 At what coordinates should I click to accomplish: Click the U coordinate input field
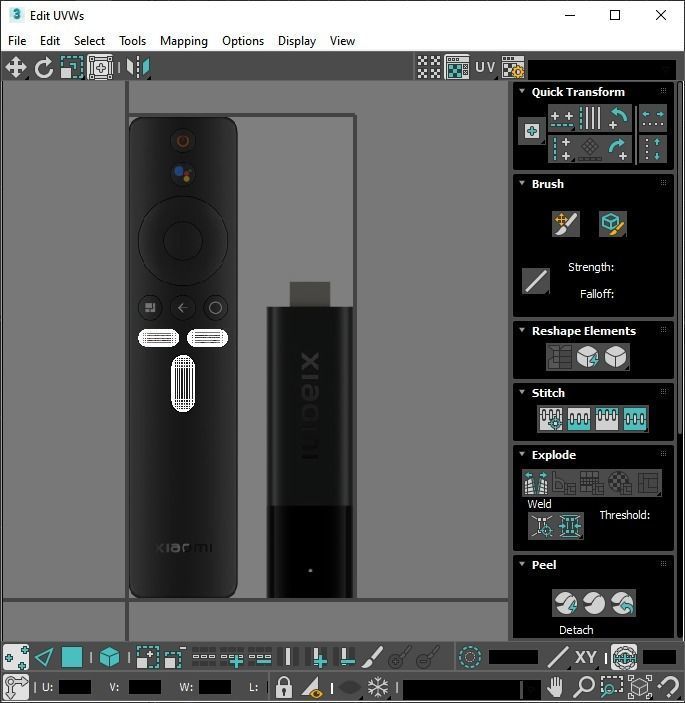[75, 687]
